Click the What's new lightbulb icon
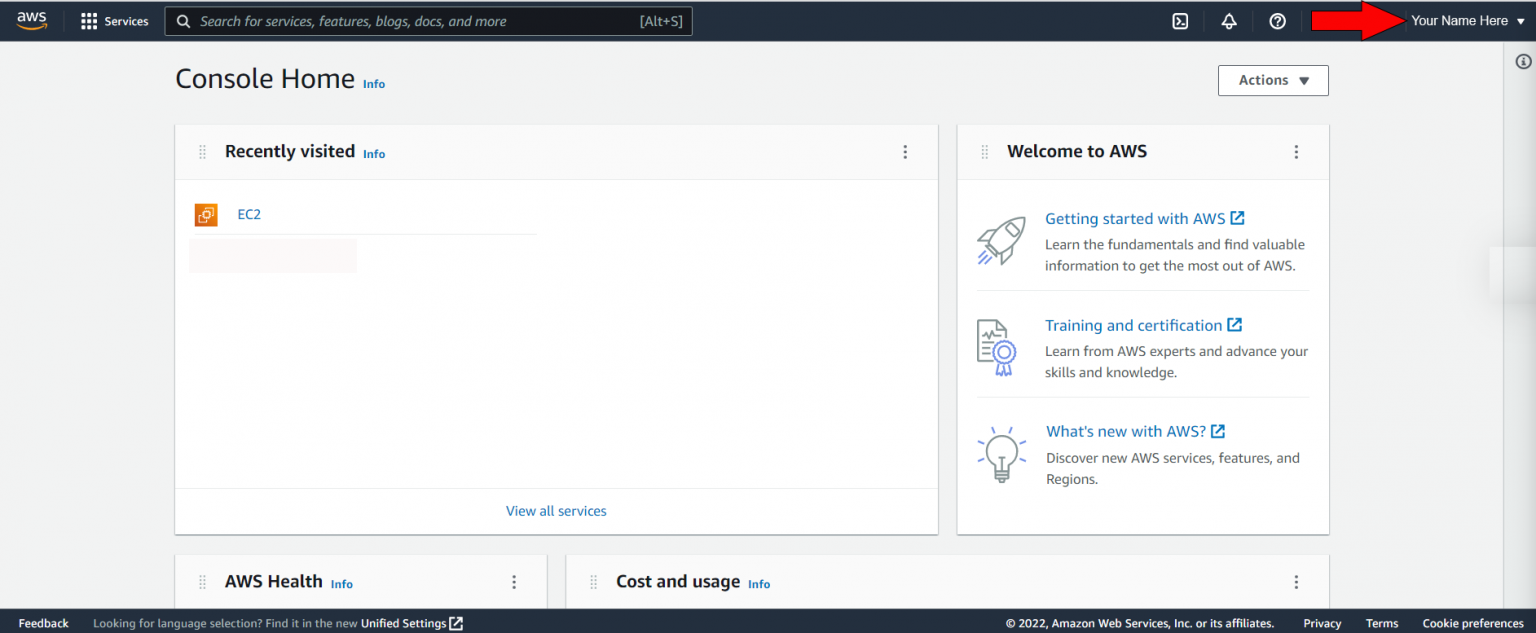1536x633 pixels. tap(1001, 453)
